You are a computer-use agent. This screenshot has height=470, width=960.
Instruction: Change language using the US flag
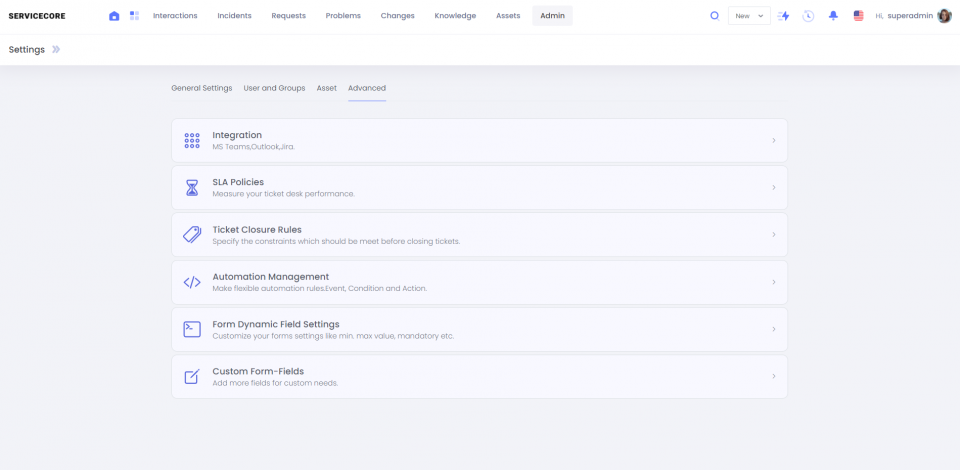pyautogui.click(x=858, y=16)
